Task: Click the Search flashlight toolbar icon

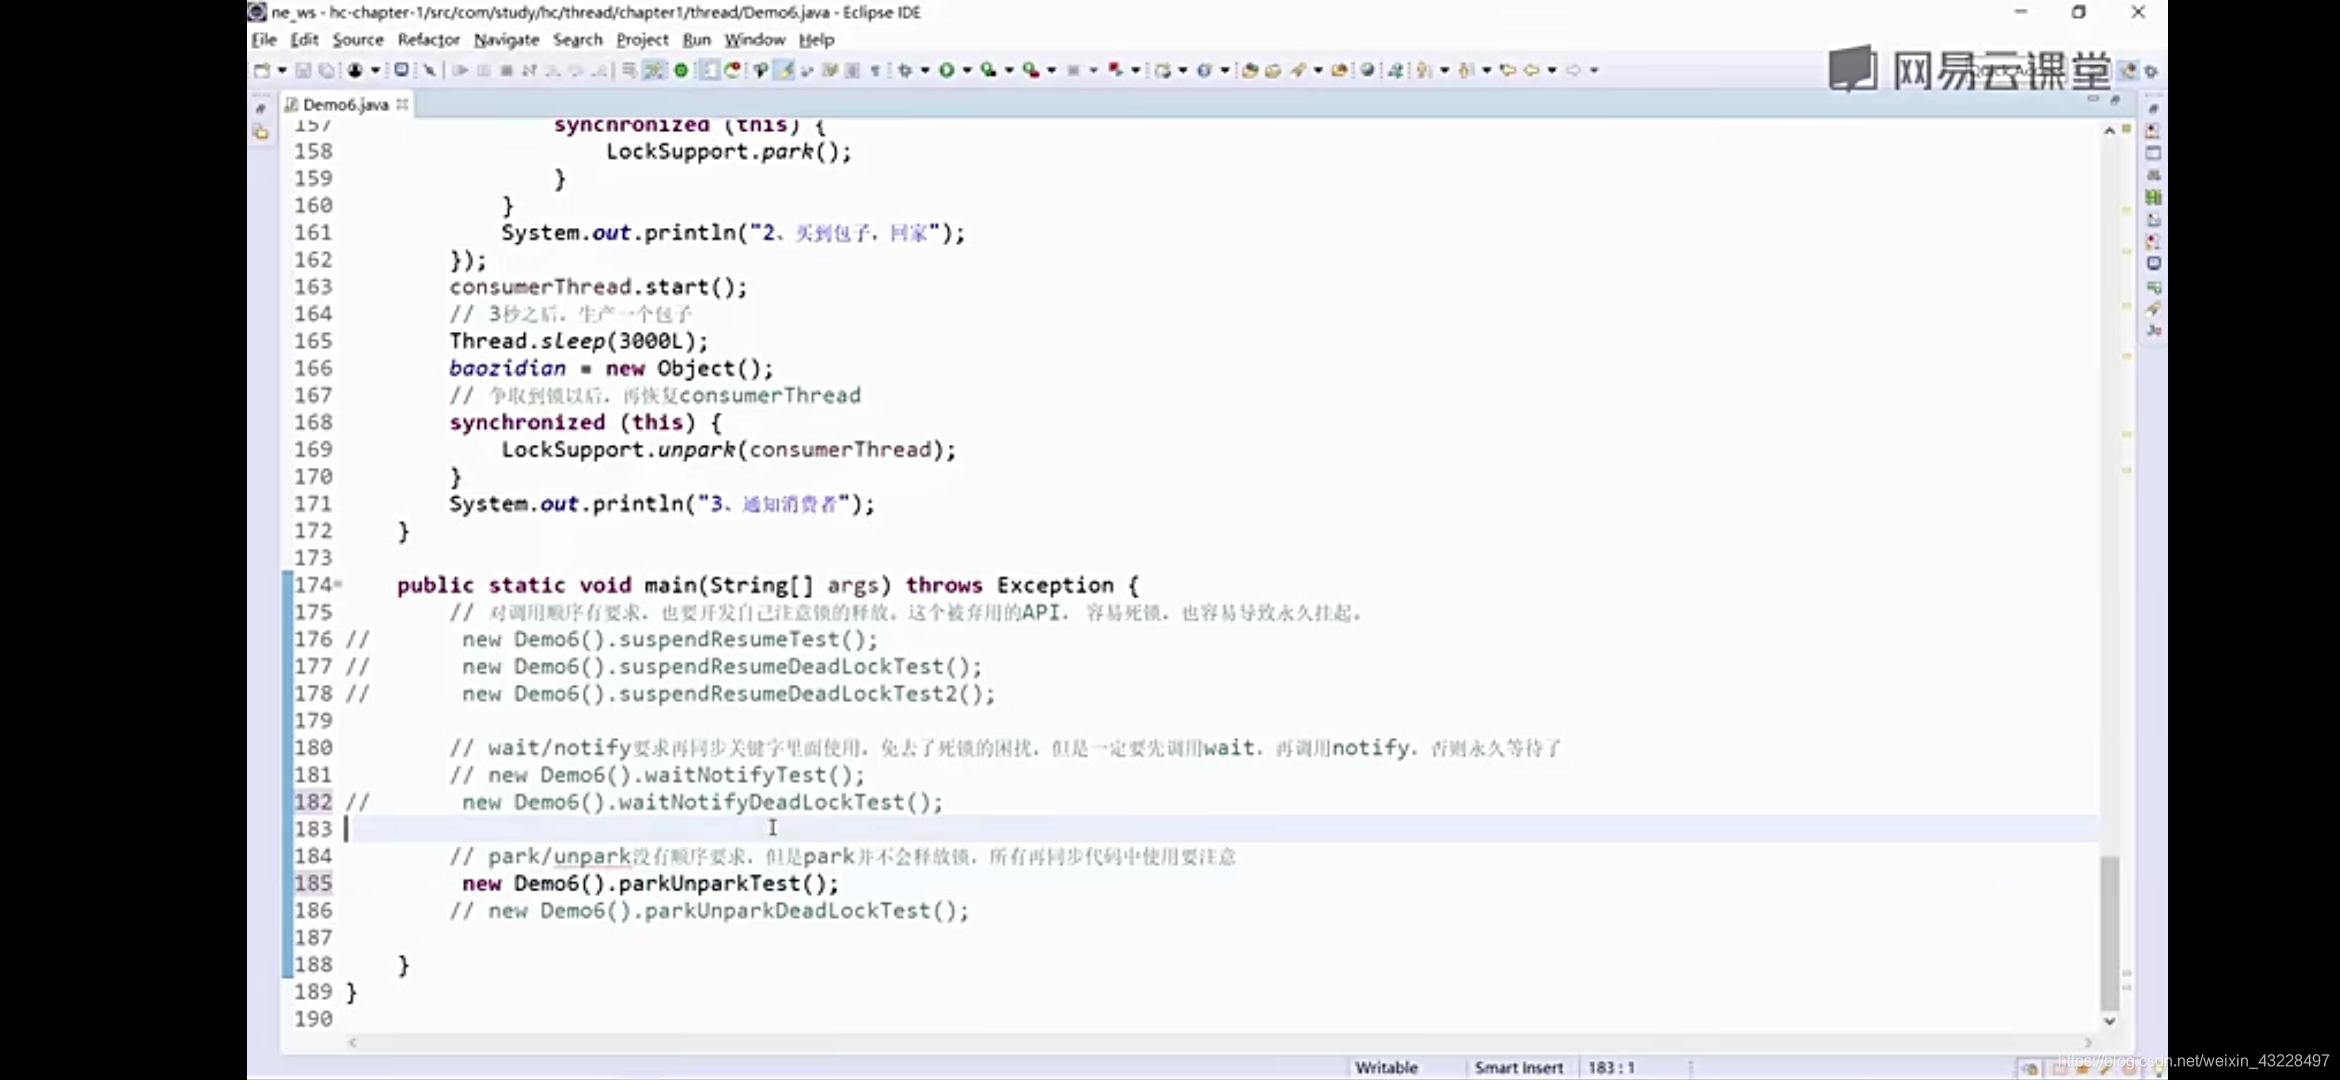Action: (1298, 70)
